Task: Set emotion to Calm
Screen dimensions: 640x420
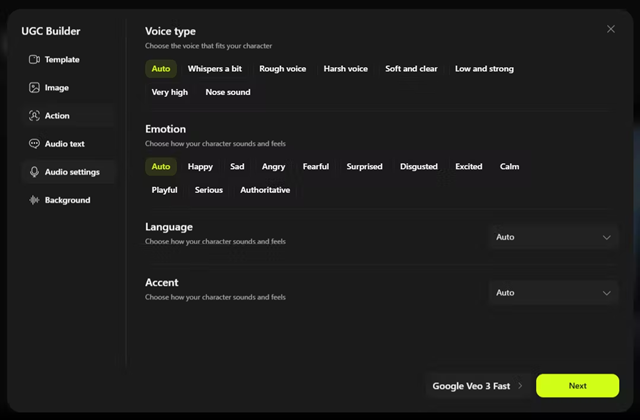Action: (509, 167)
